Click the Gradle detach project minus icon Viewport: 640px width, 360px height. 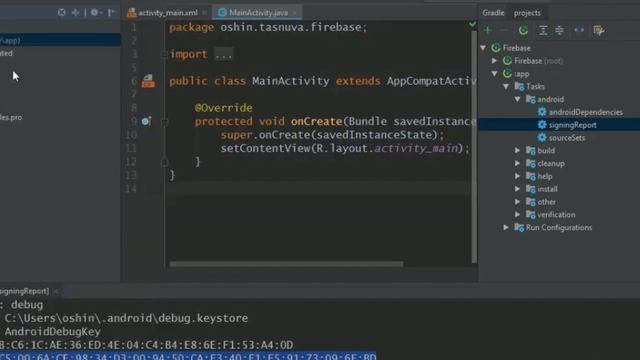click(504, 30)
